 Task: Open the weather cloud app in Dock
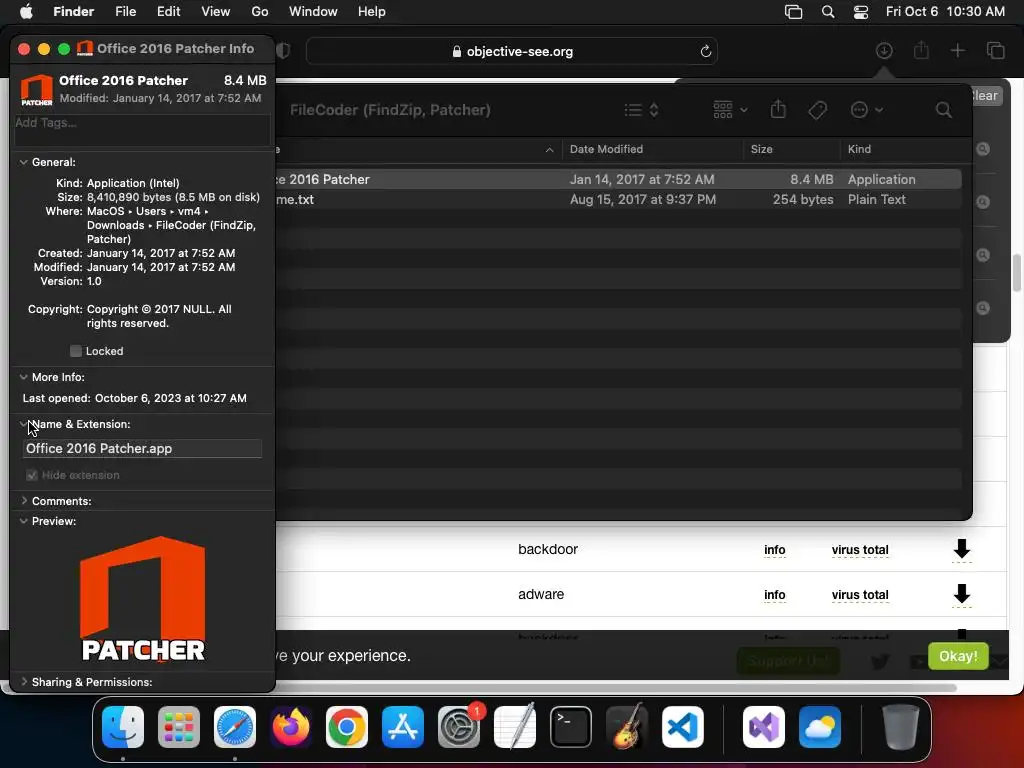click(x=820, y=727)
